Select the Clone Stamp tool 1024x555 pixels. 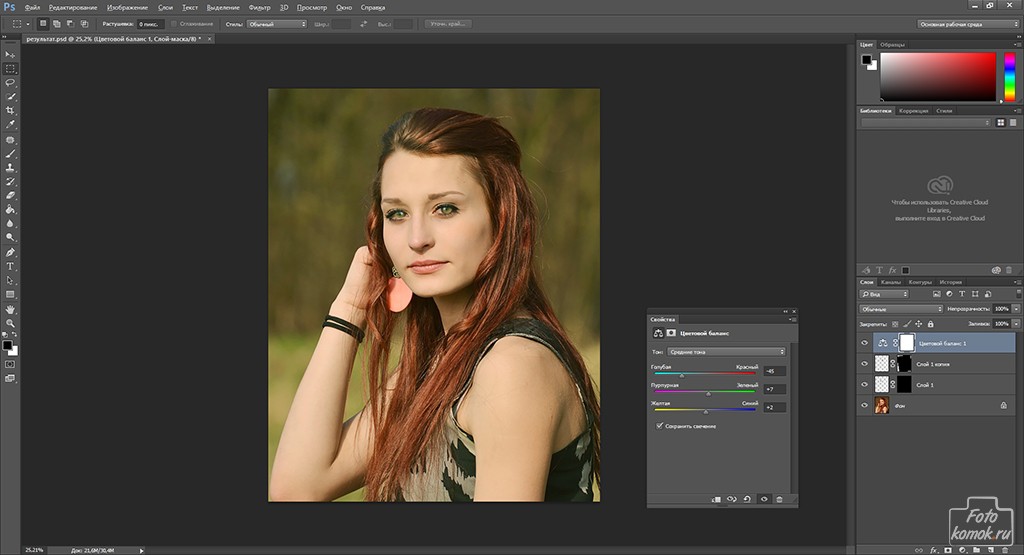(x=10, y=168)
